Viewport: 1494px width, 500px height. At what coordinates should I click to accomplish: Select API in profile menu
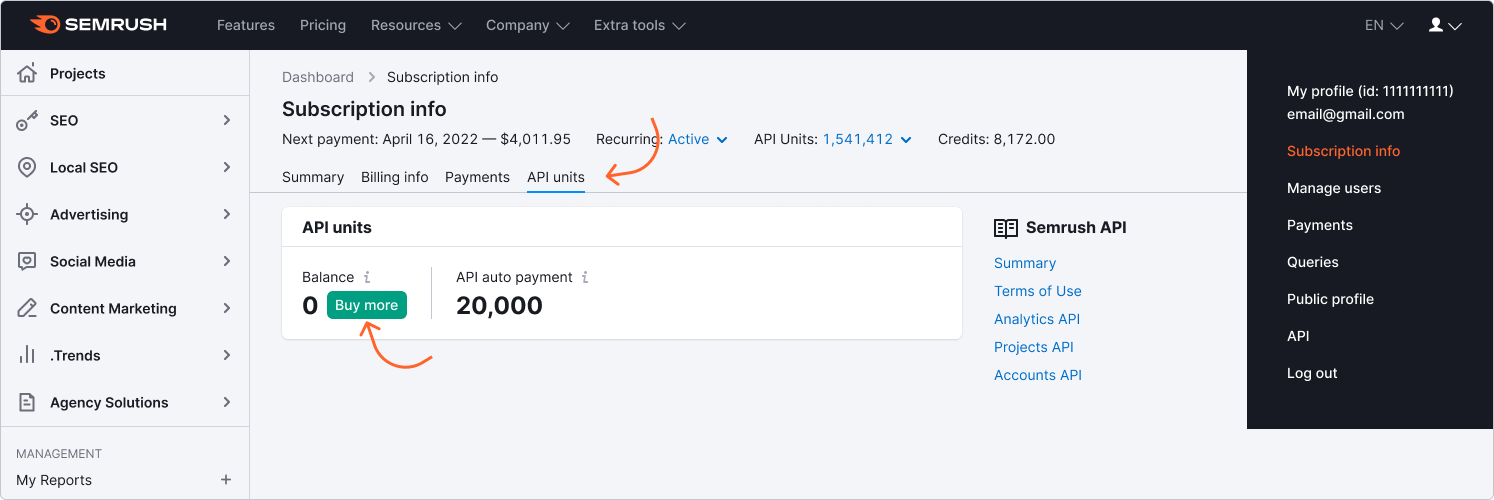coord(1298,336)
